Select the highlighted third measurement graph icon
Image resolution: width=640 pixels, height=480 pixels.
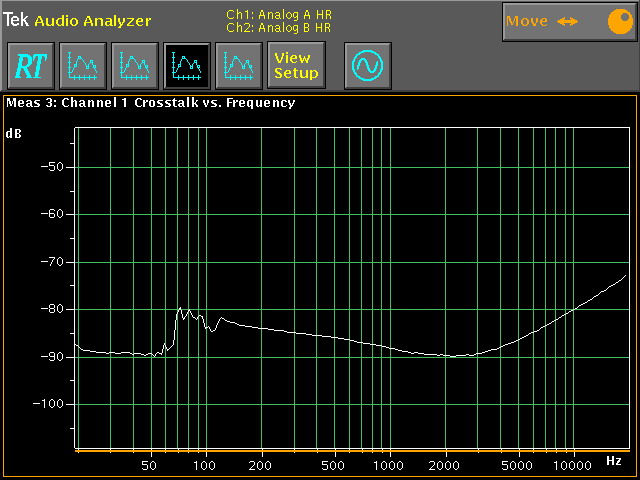tap(186, 66)
